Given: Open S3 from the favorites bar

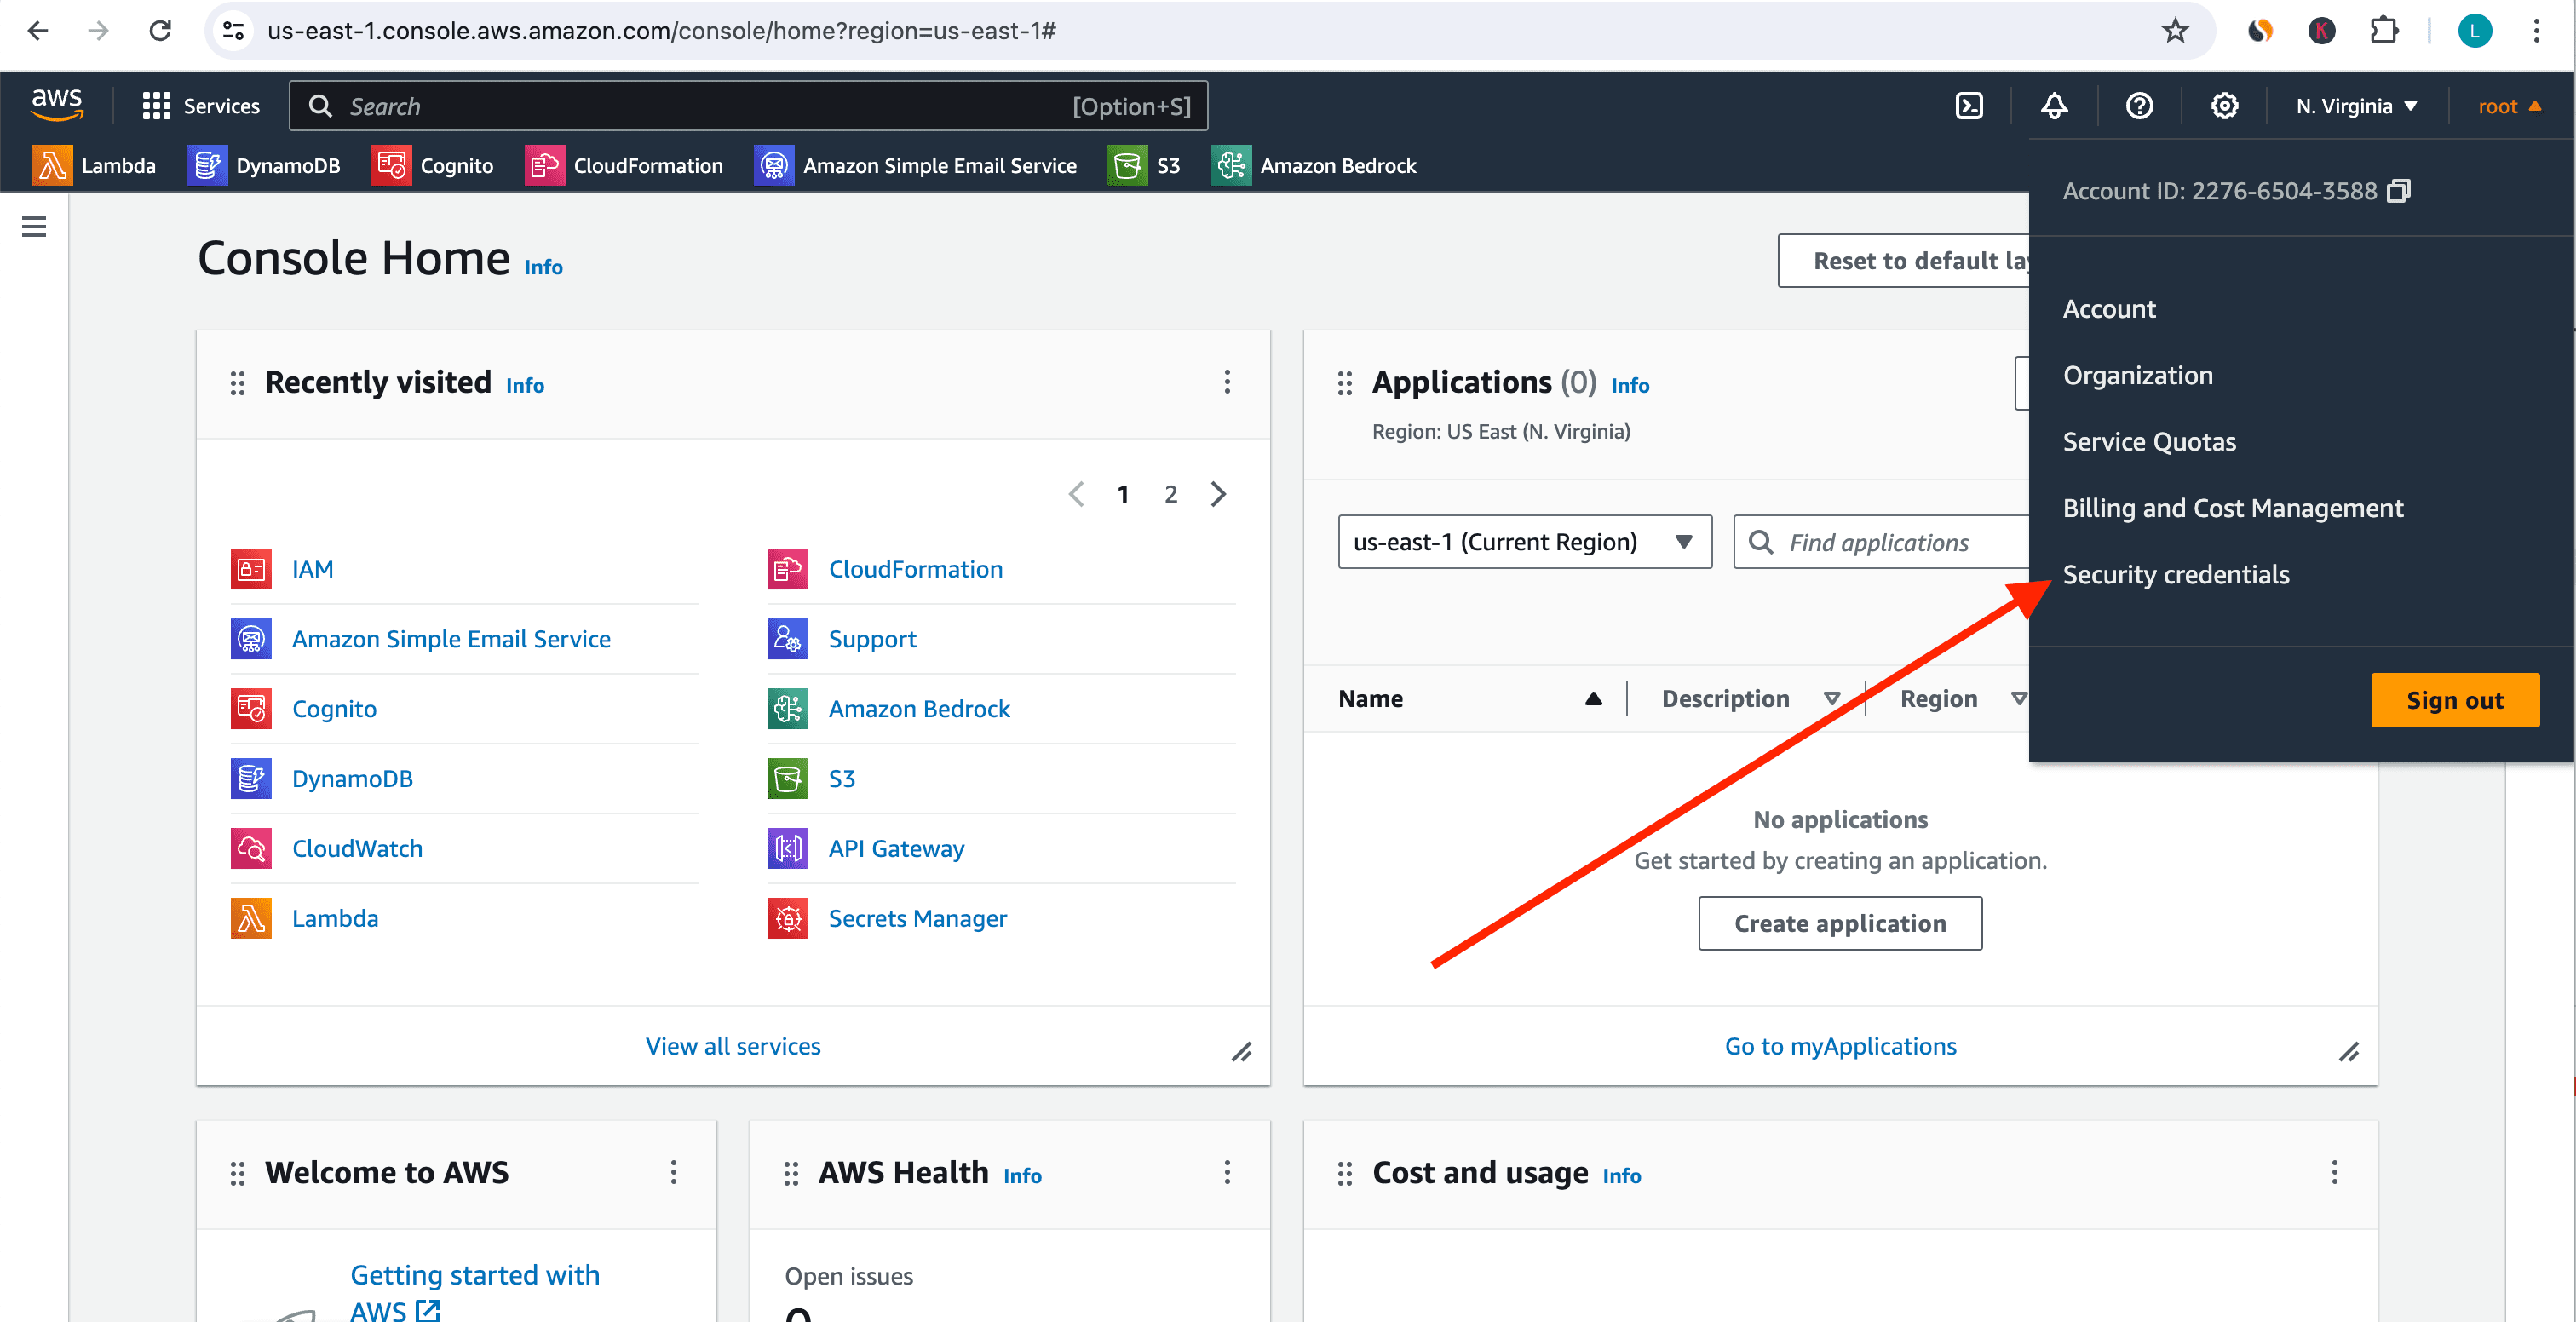Looking at the screenshot, I should tap(1144, 165).
